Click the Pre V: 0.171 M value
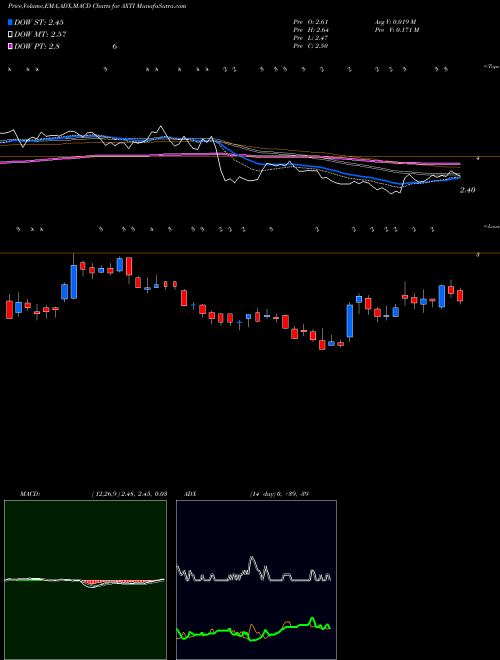Image resolution: width=500 pixels, height=660 pixels. click(396, 30)
